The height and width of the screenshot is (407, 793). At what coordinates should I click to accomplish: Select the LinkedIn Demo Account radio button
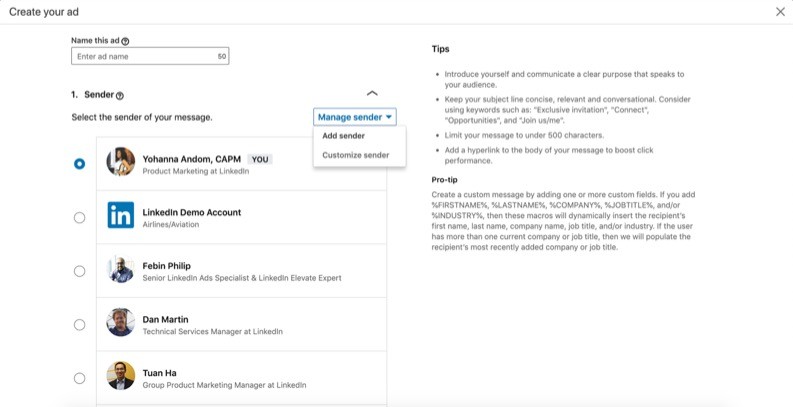coord(80,217)
